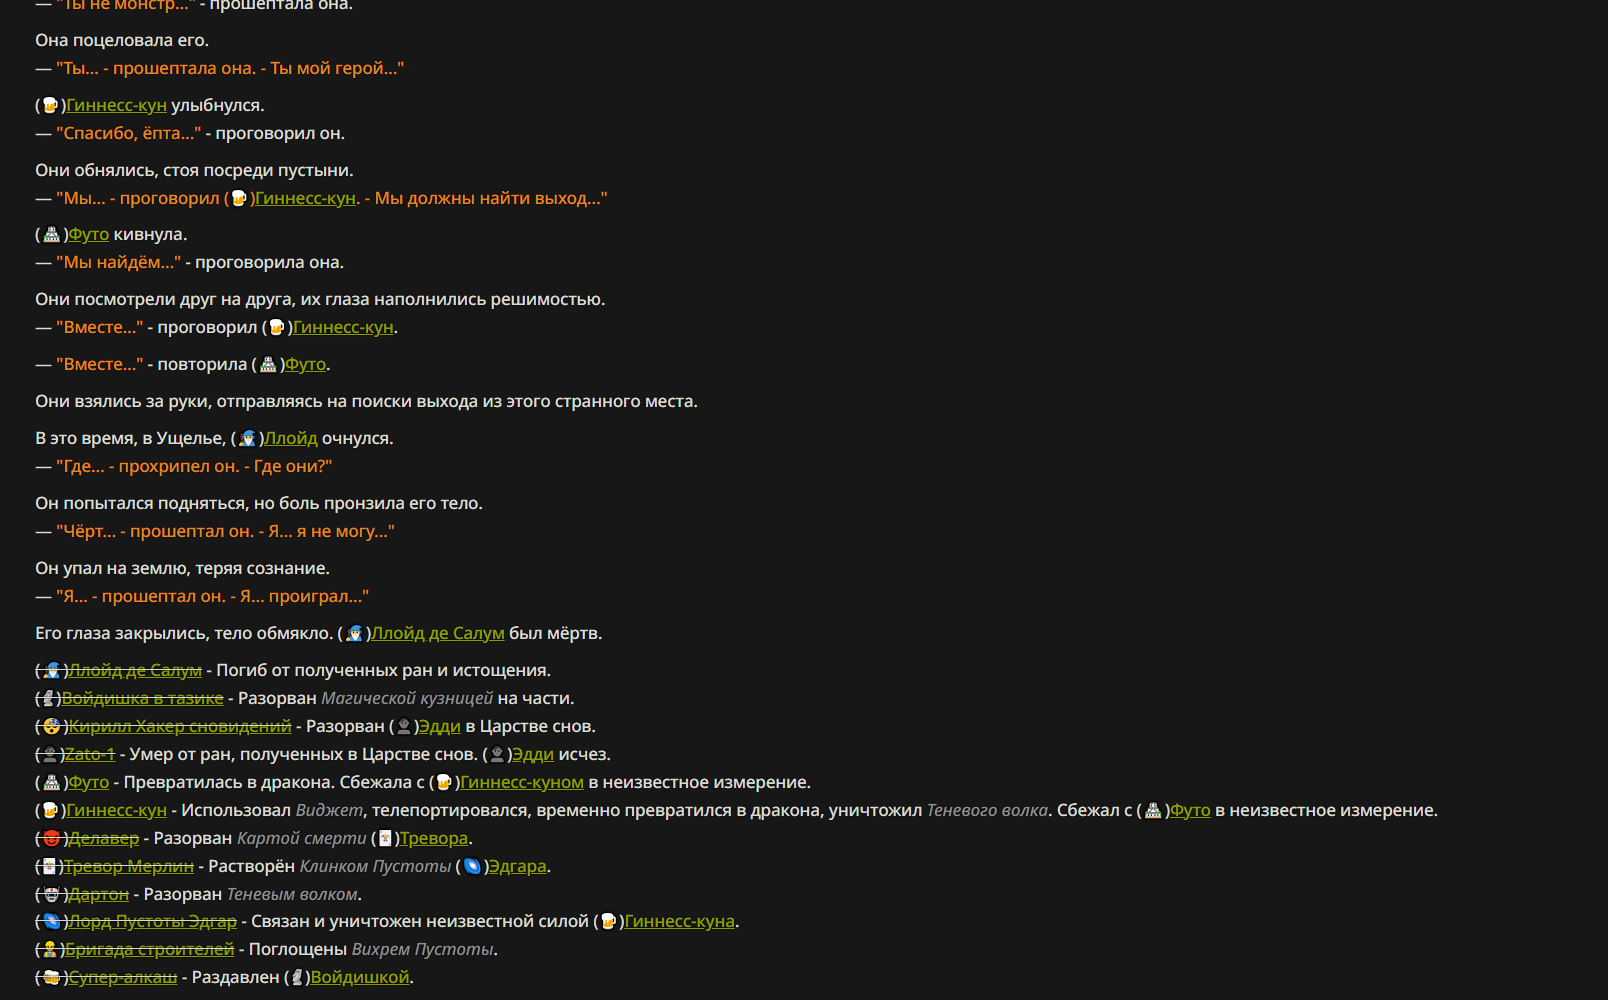
Task: Click the Футо icon next to кивнула
Action: click(x=52, y=234)
